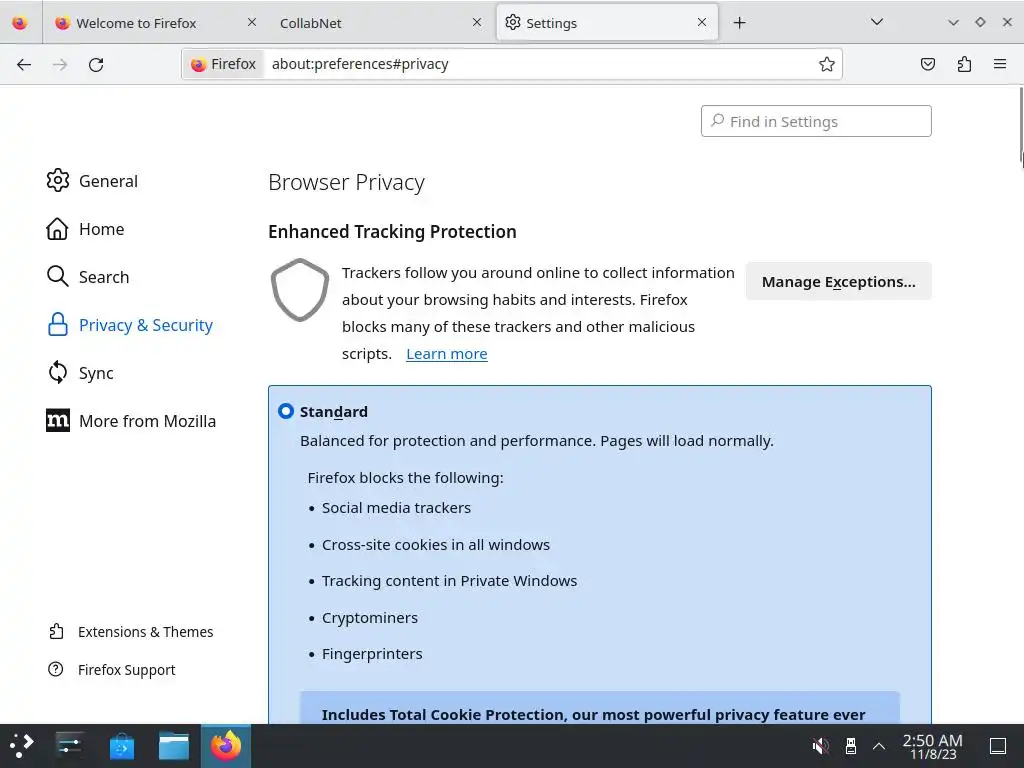The width and height of the screenshot is (1024, 768).
Task: Open the Firefox Support link
Action: point(127,670)
